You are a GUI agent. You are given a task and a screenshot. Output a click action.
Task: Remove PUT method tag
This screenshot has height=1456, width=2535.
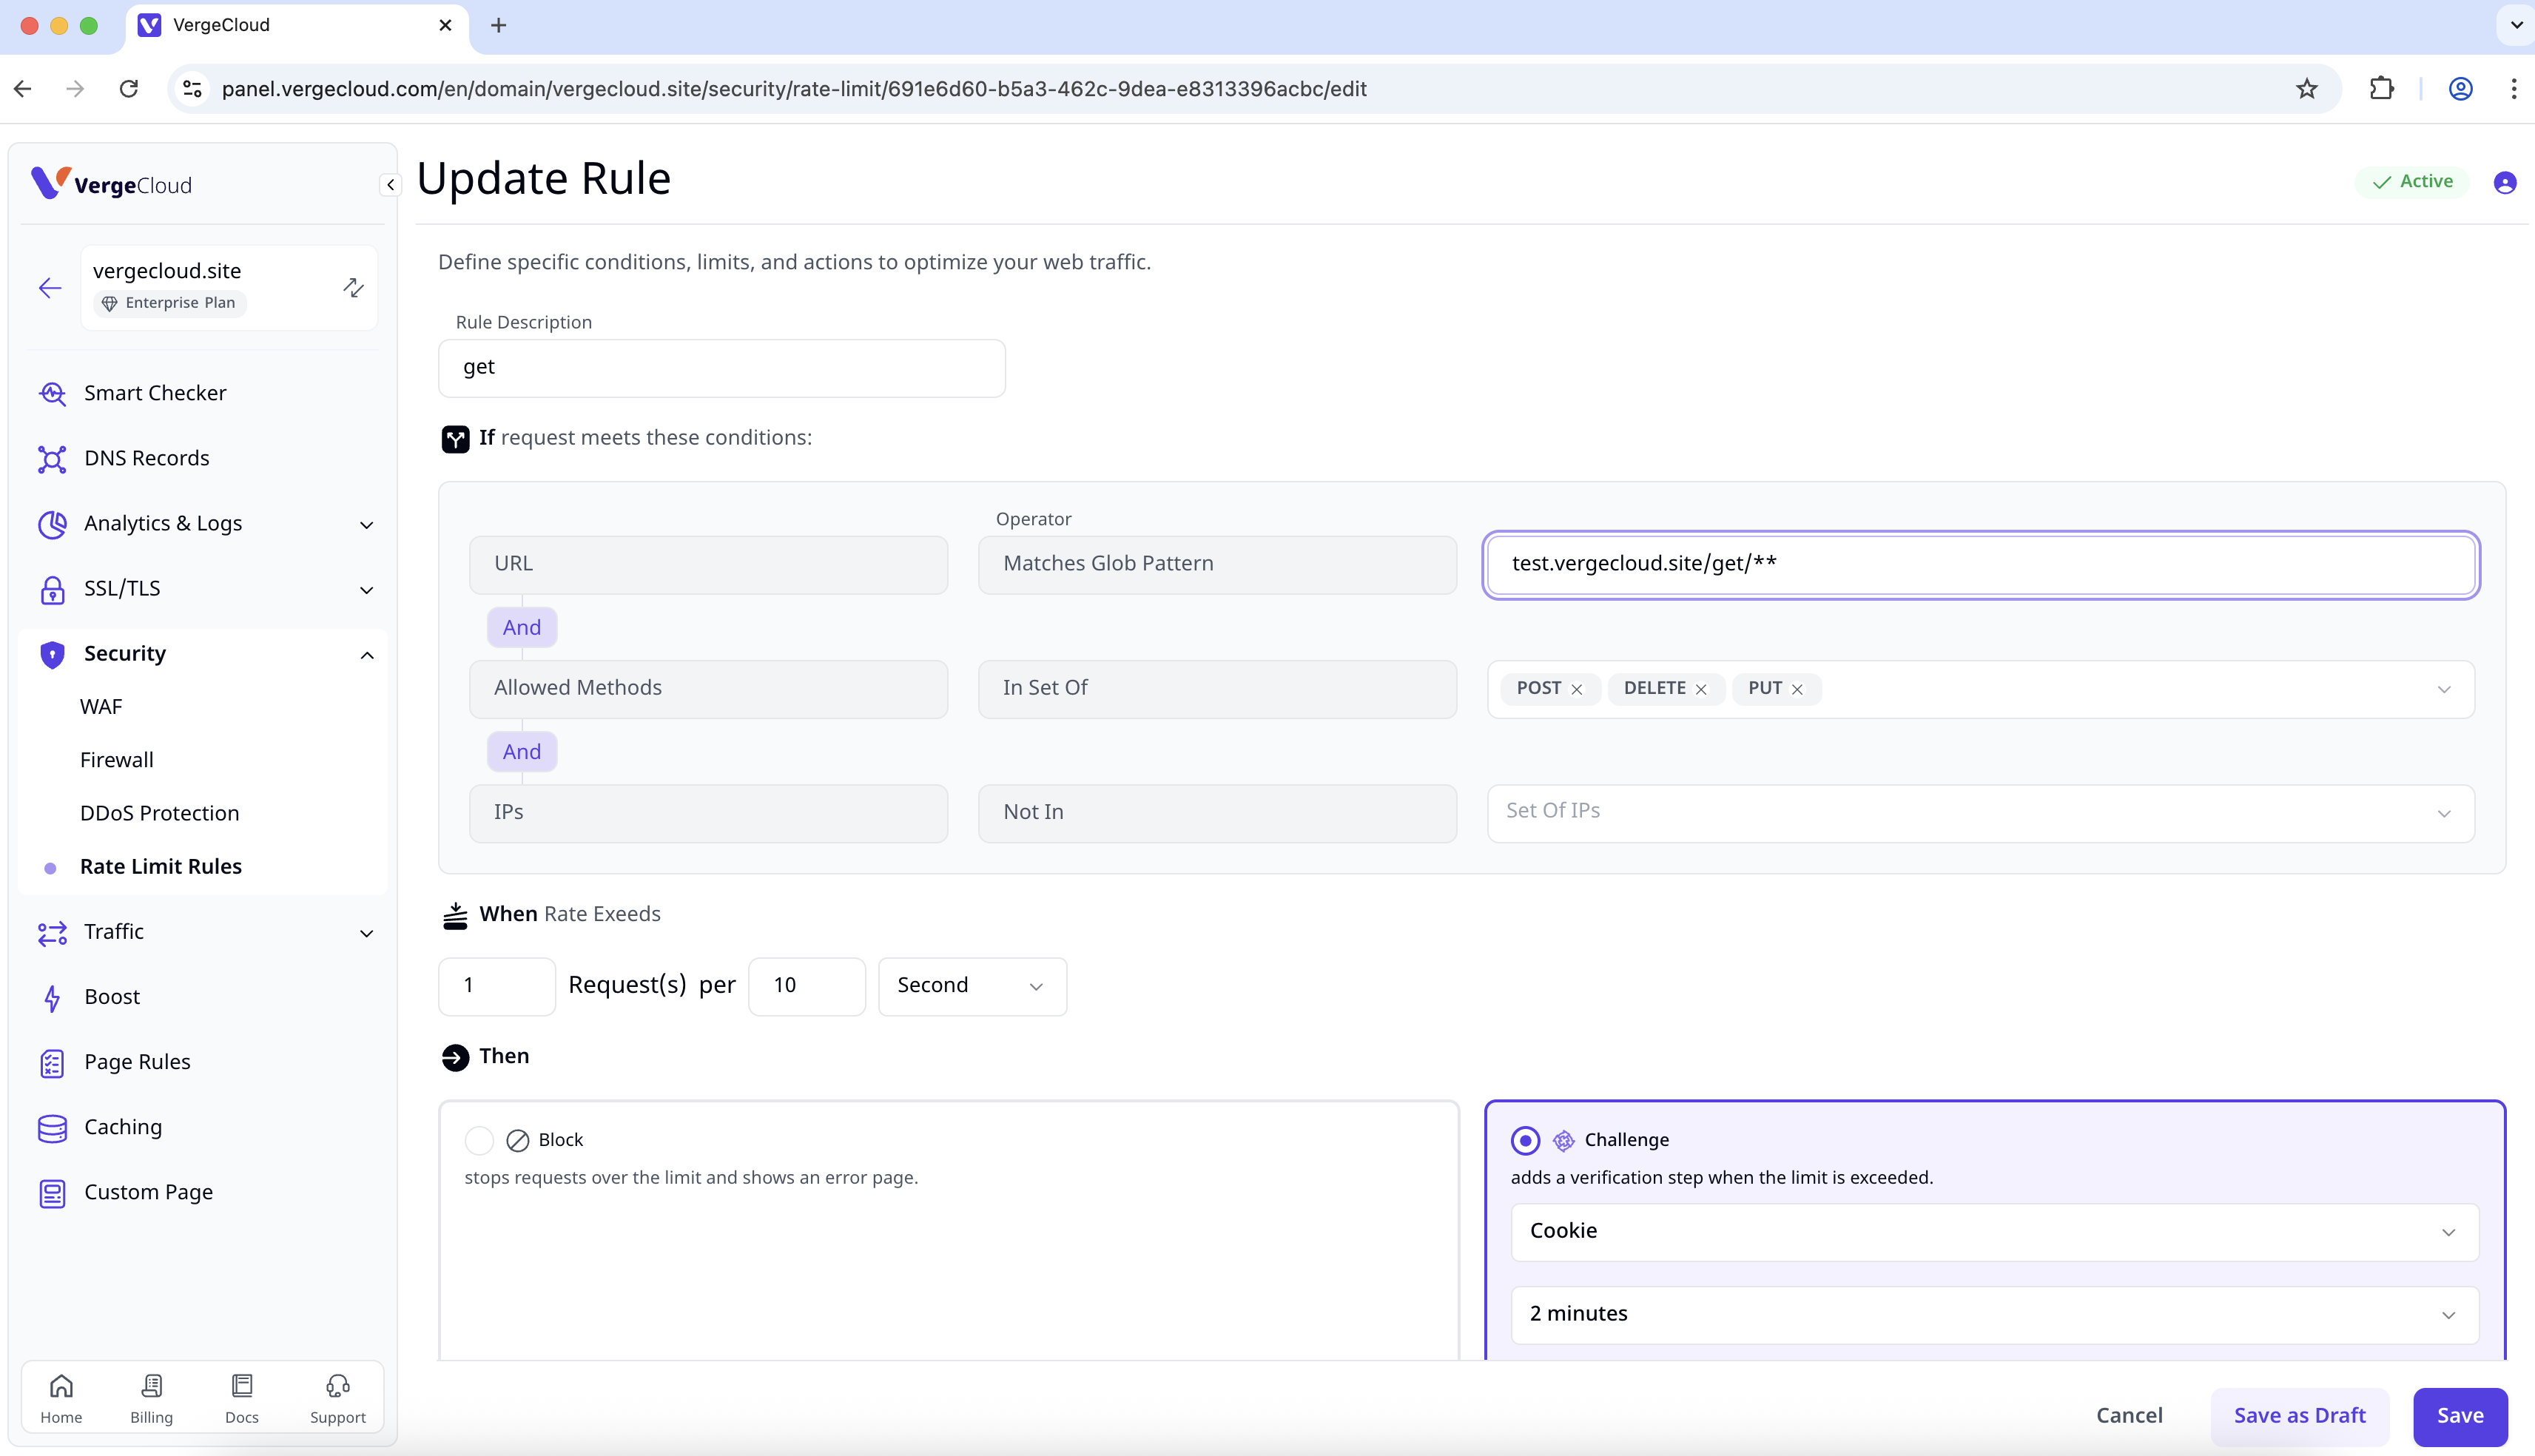pyautogui.click(x=1797, y=689)
